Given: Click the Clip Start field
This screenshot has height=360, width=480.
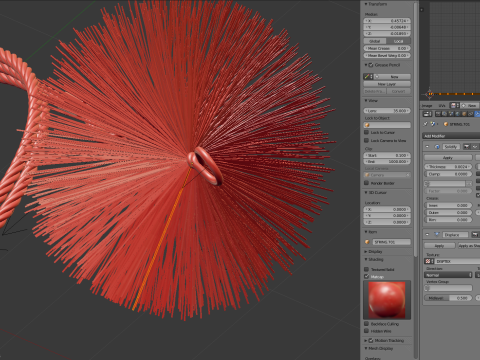Looking at the screenshot, I should [x=387, y=155].
